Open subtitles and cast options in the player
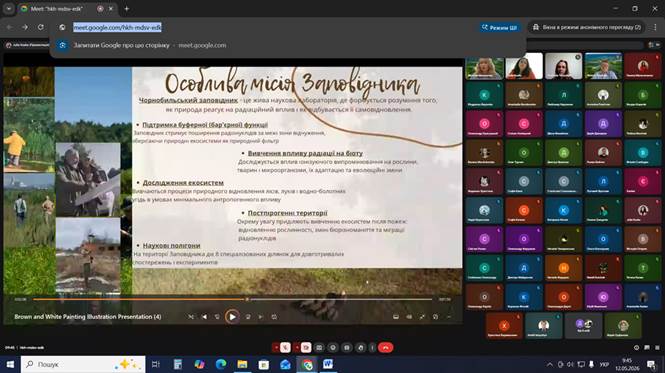Image resolution: width=665 pixels, height=373 pixels. point(396,317)
